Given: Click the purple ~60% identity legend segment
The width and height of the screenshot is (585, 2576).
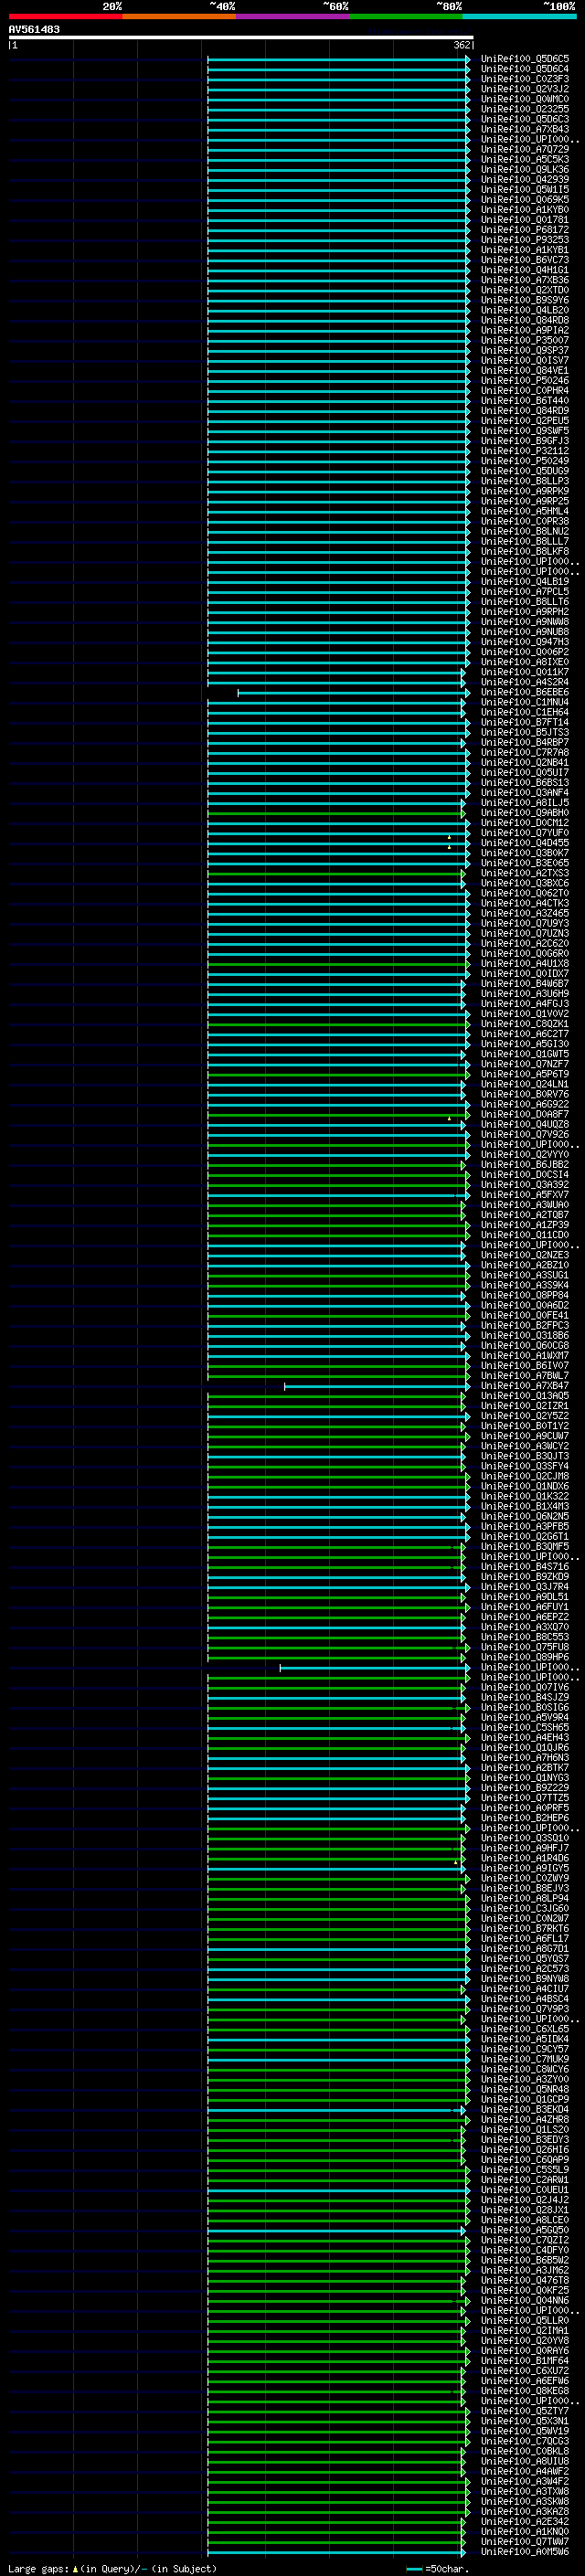Looking at the screenshot, I should coord(293,16).
